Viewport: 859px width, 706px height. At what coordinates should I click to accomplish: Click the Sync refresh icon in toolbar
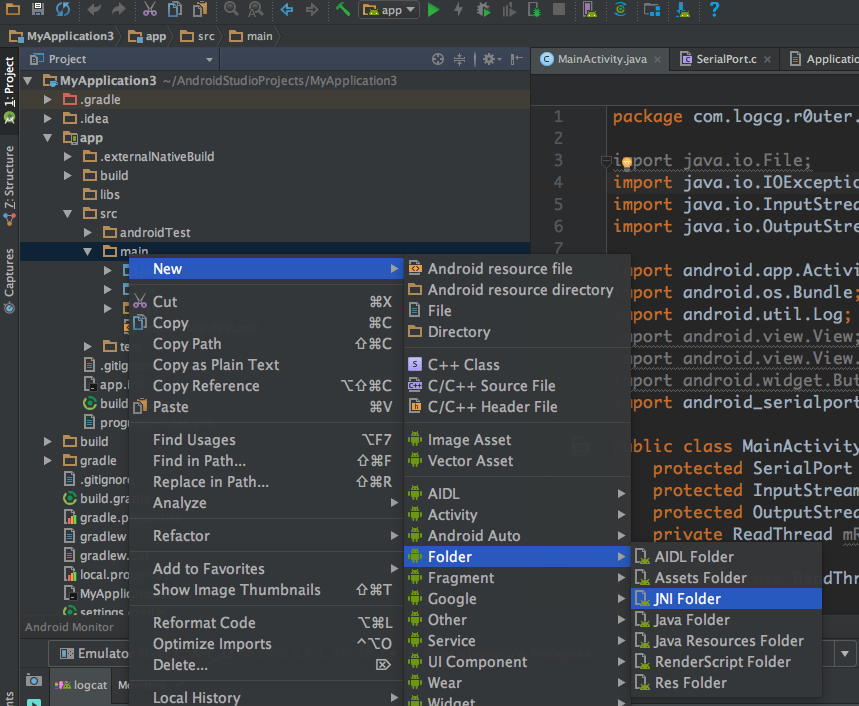tap(63, 10)
